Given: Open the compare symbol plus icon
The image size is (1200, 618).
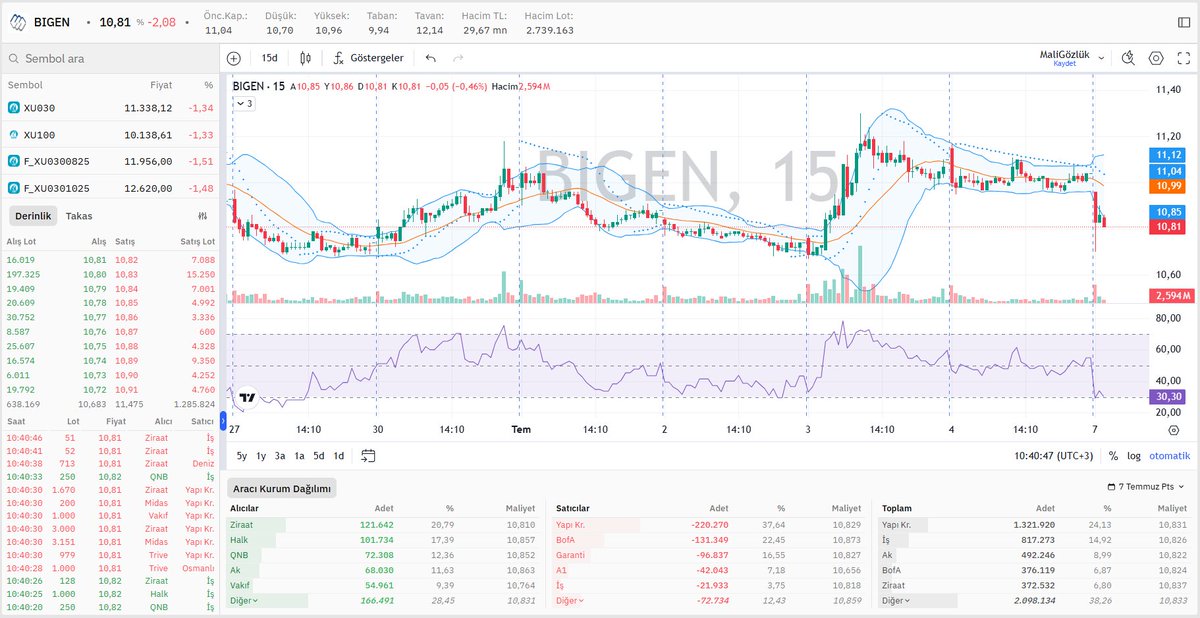Looking at the screenshot, I should [233, 58].
